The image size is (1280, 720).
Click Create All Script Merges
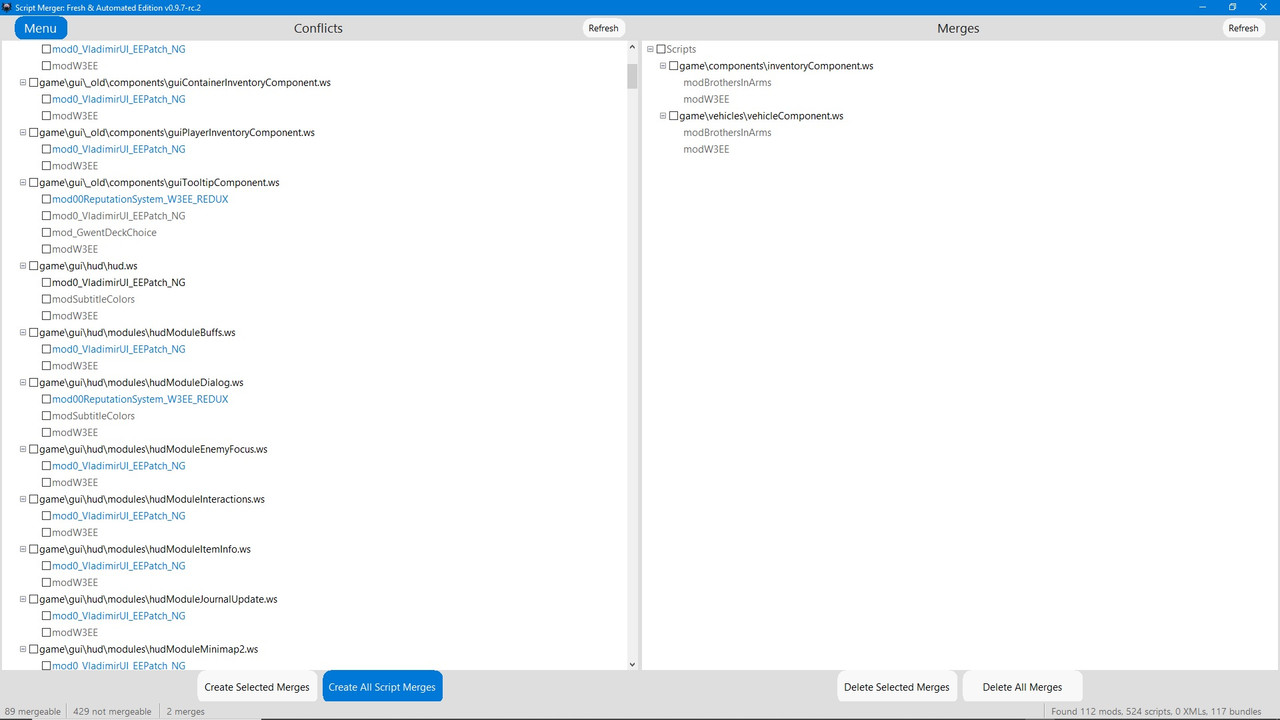pos(382,687)
